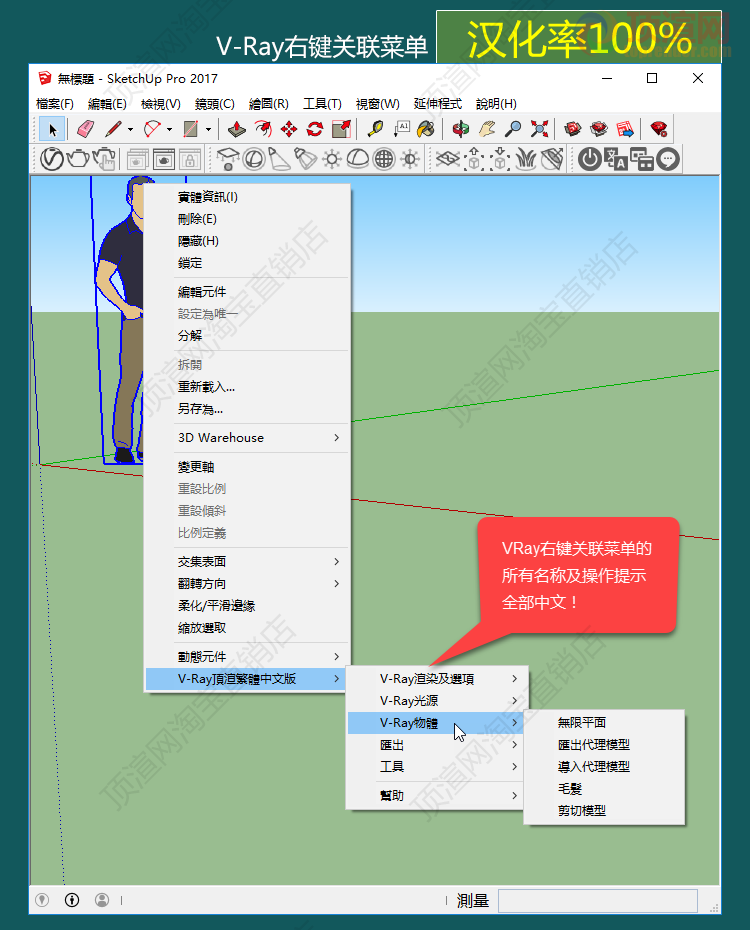The image size is (750, 930).
Task: Click the Send to LayOut icon
Action: [625, 129]
